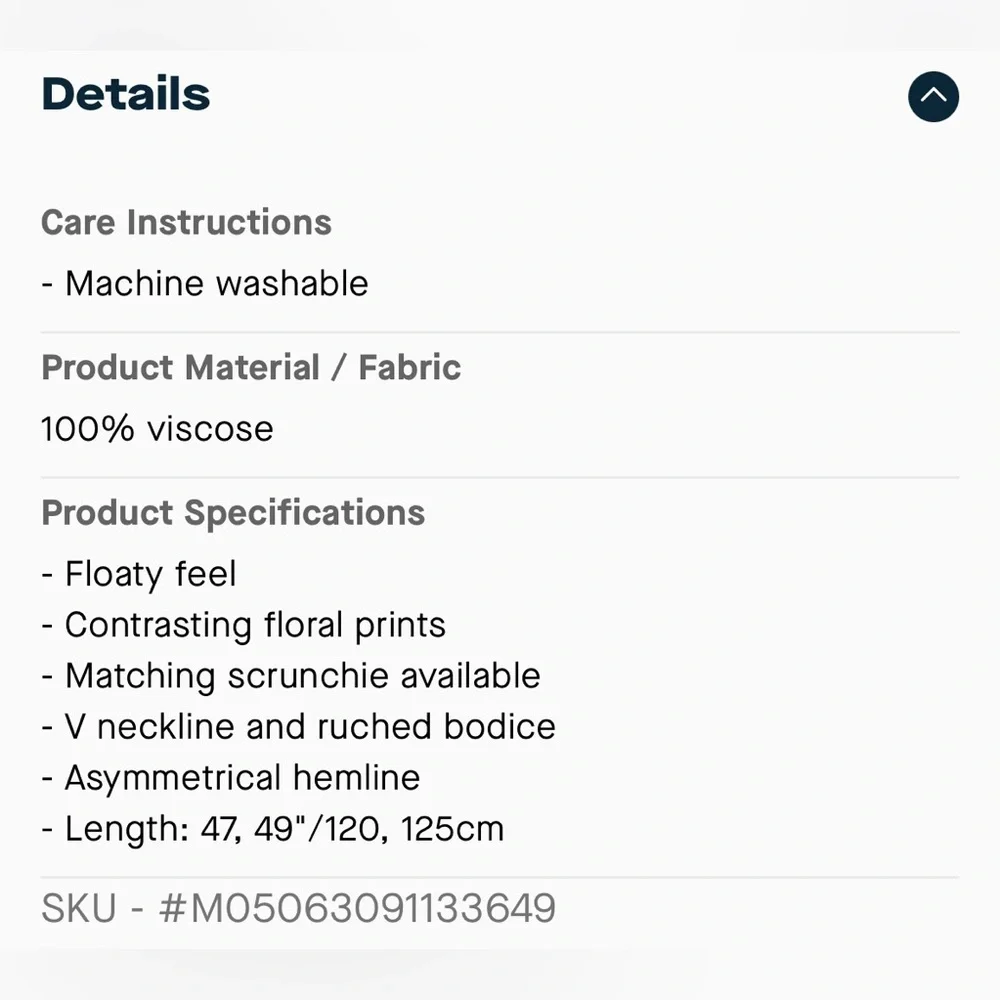Select the Product Specifications subheading
1000x1000 pixels.
233,513
